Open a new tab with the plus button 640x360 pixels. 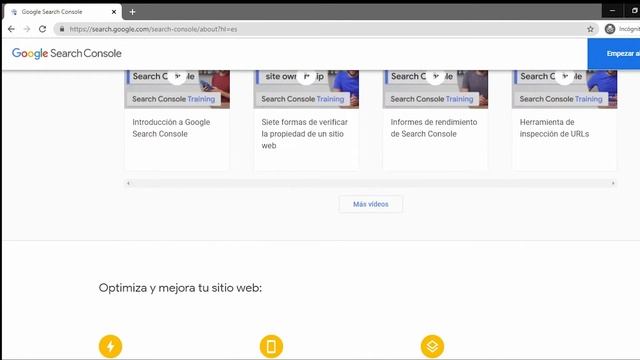132,12
